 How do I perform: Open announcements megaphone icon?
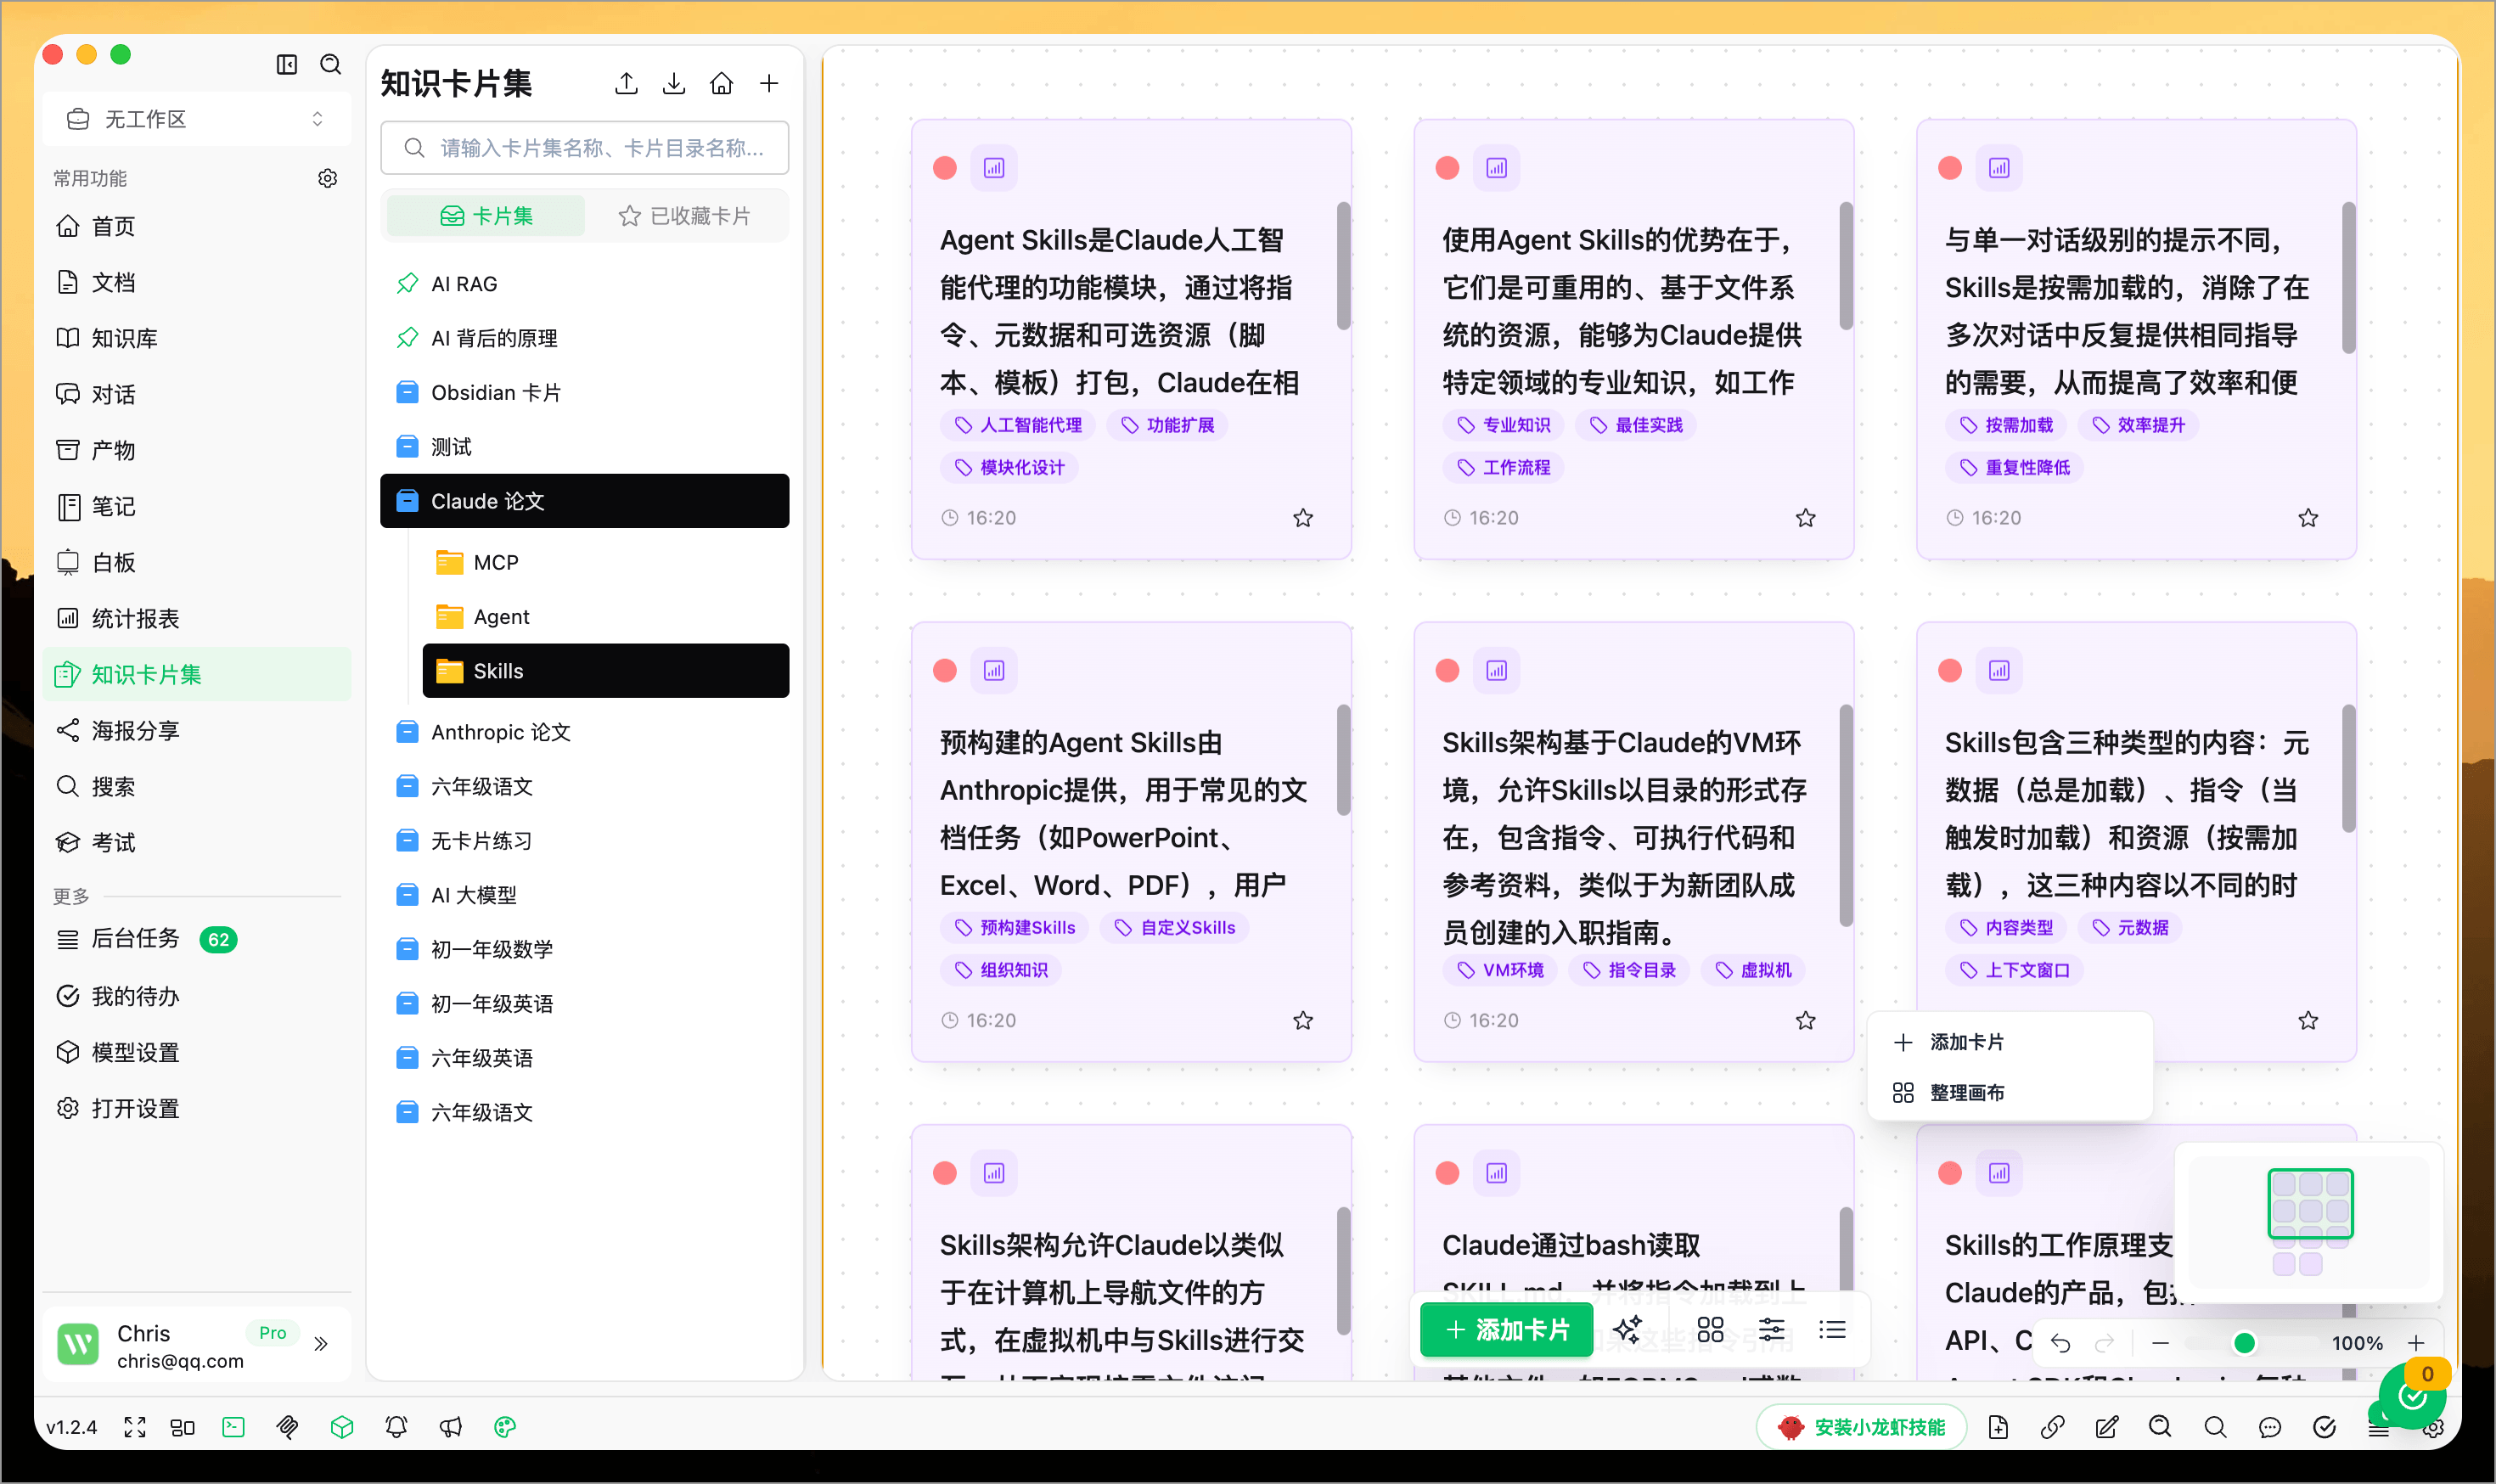451,1427
